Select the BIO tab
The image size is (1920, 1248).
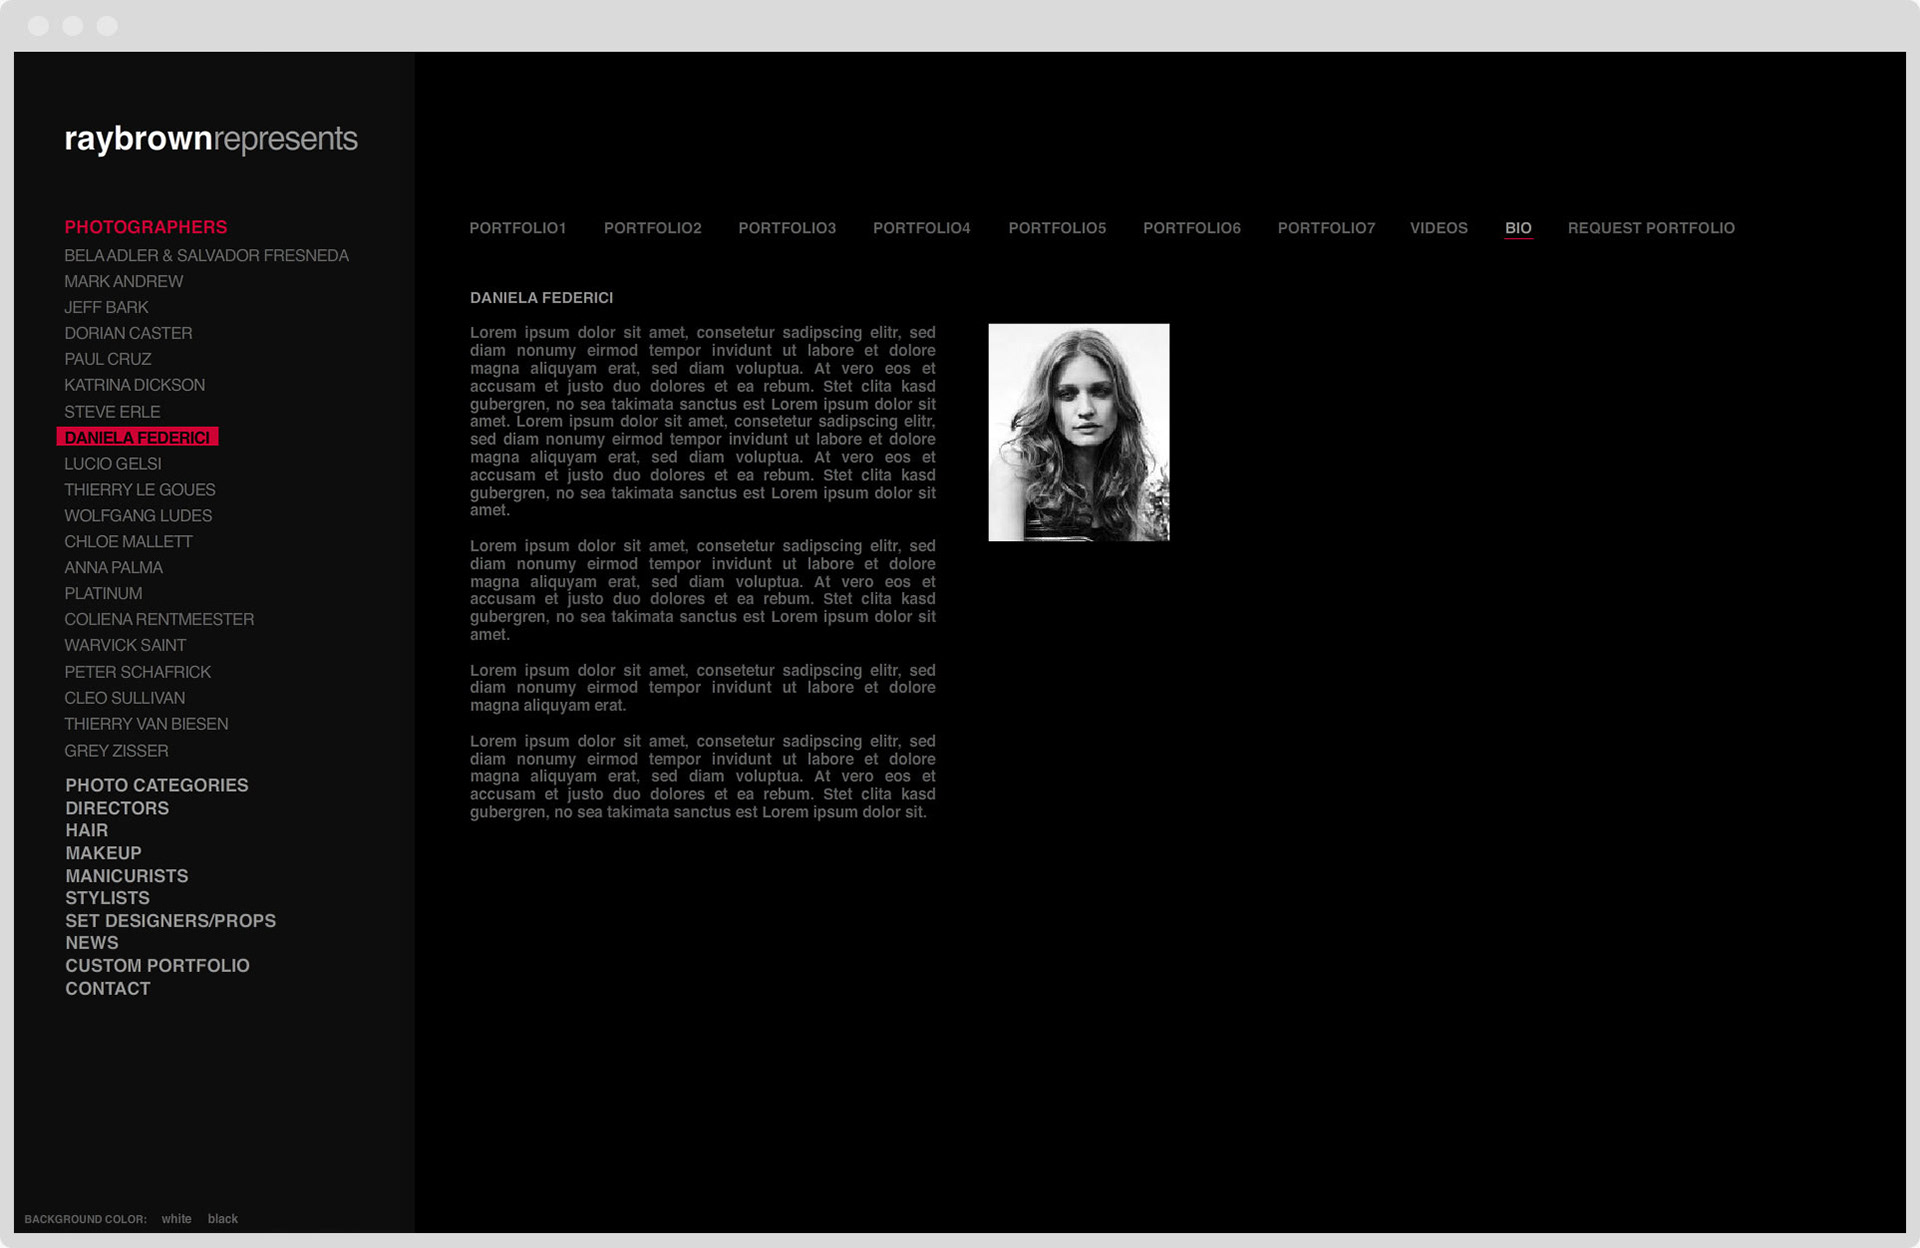(x=1517, y=228)
